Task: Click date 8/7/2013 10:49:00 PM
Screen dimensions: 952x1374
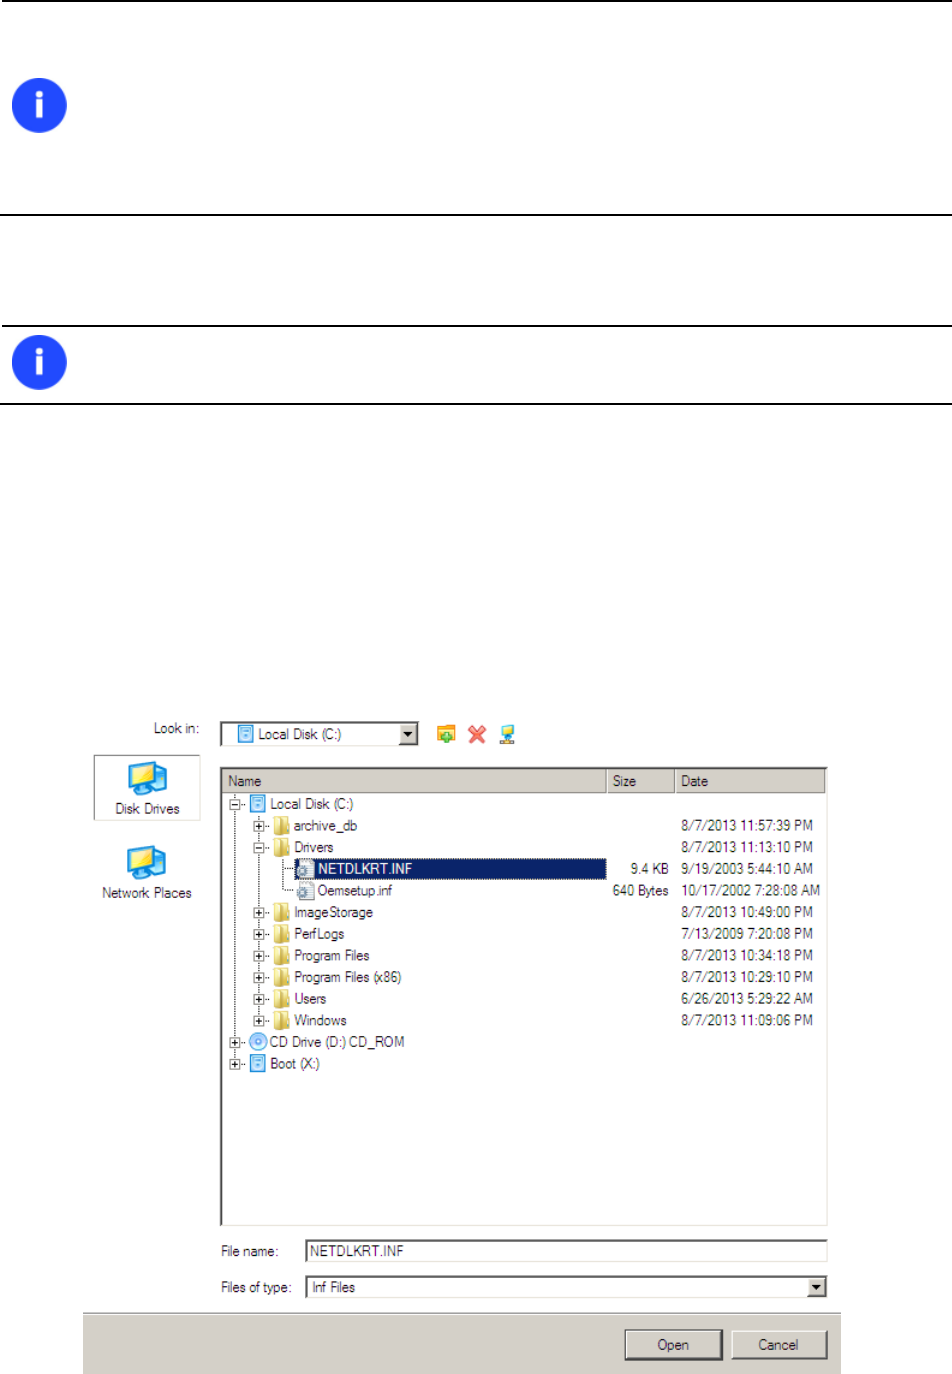Action: click(x=747, y=913)
